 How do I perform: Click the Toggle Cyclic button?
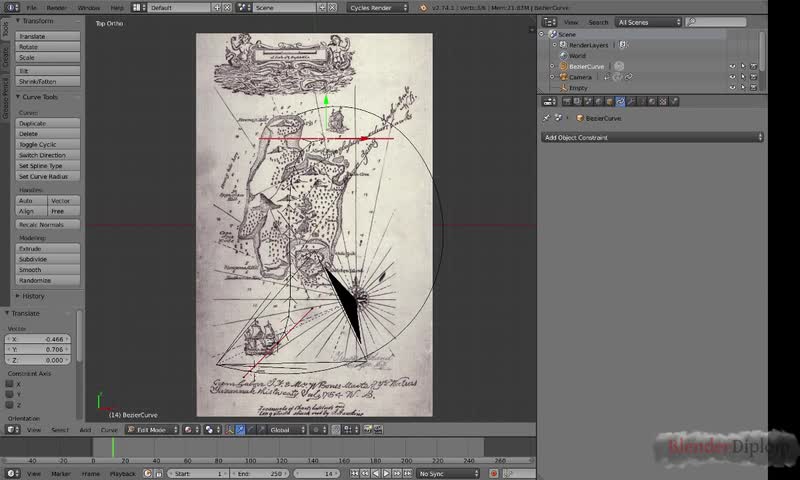47,144
